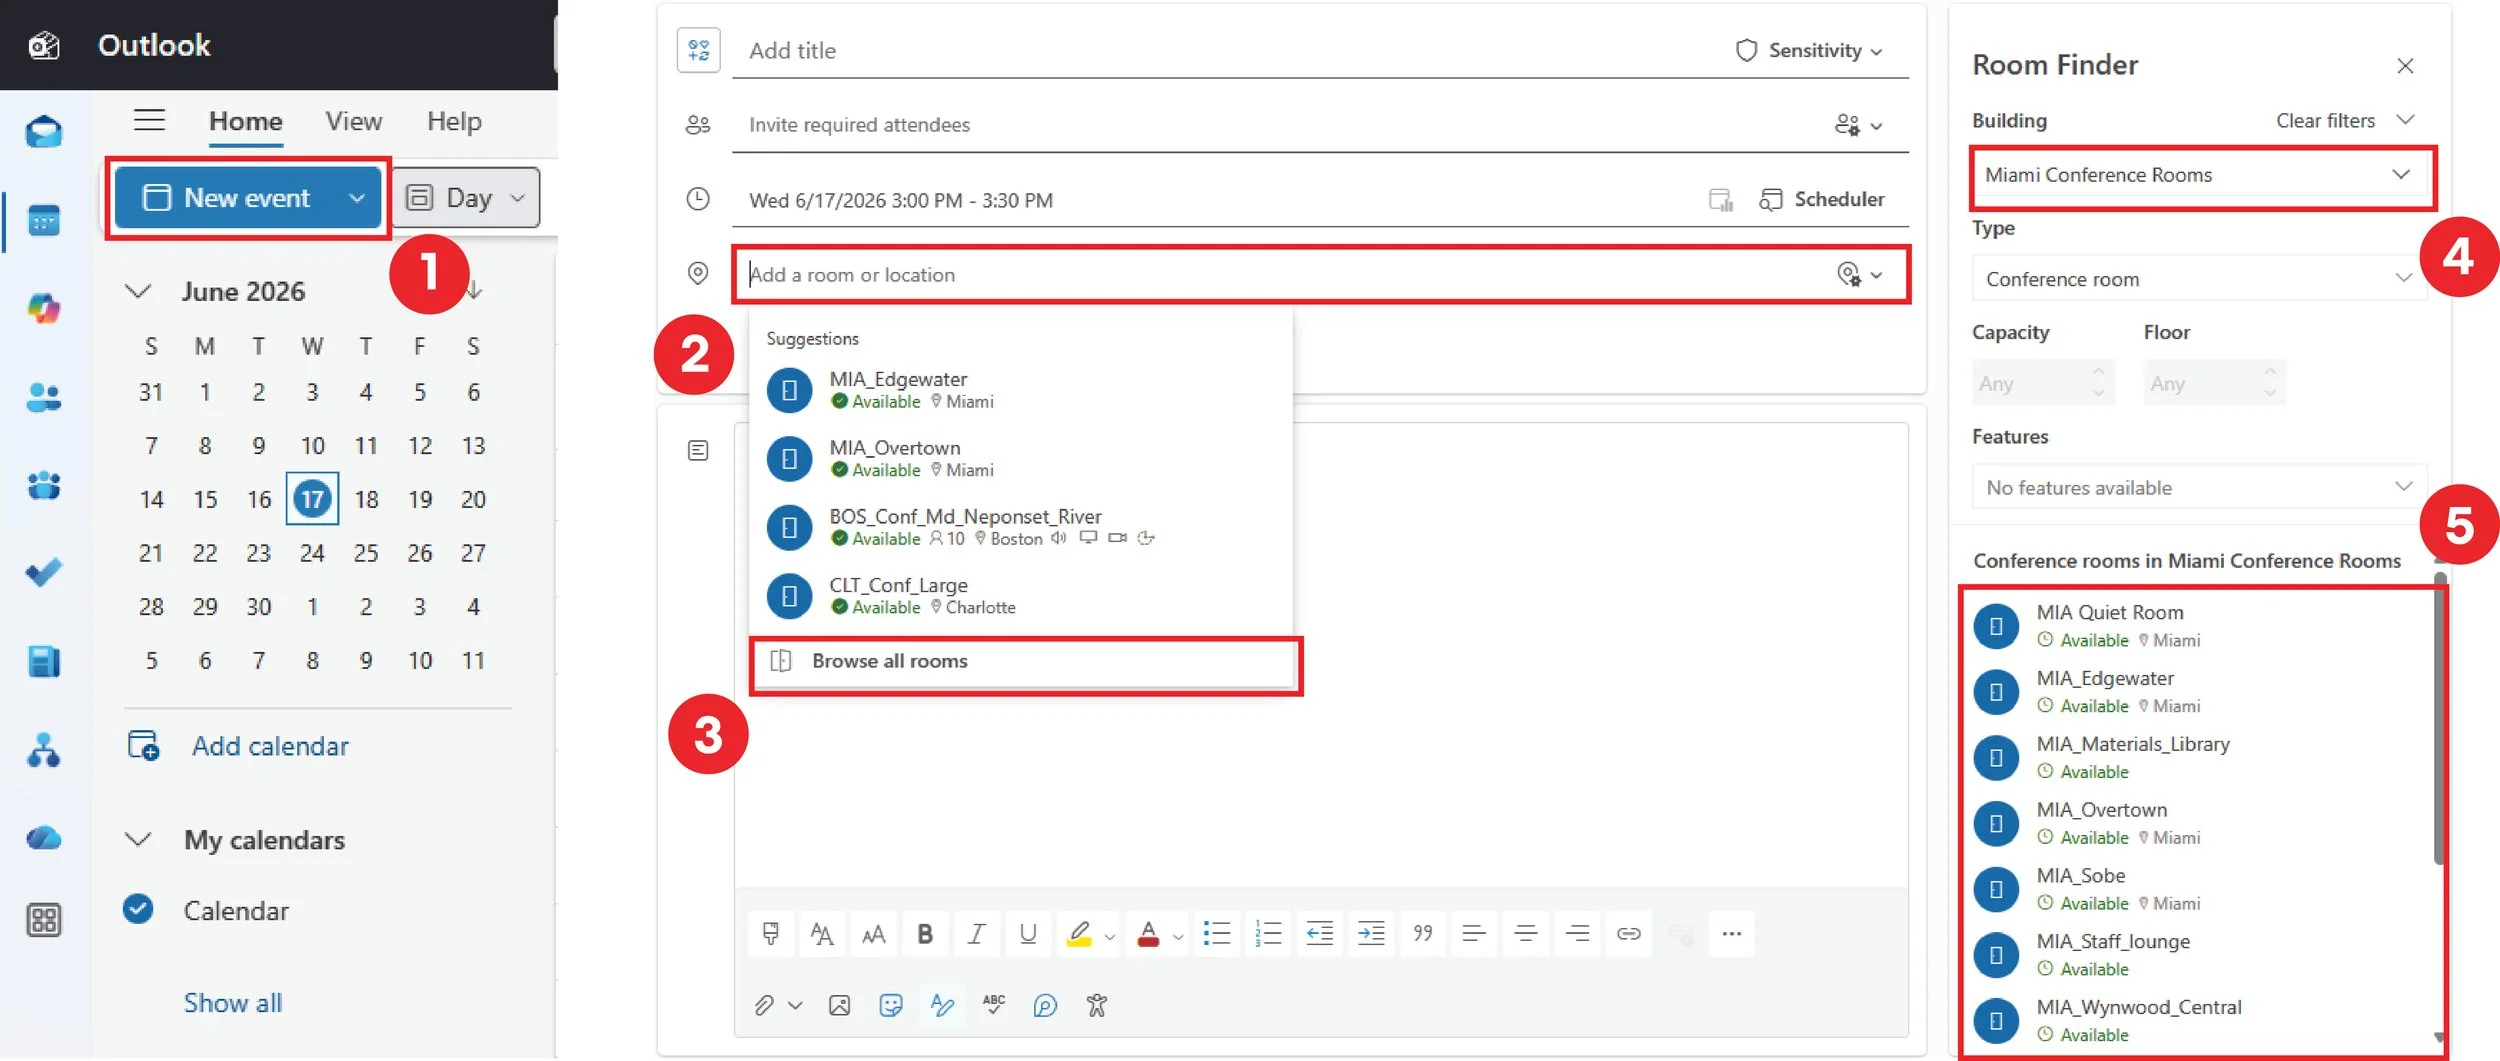Open the Calendar app in sidebar

[44, 220]
